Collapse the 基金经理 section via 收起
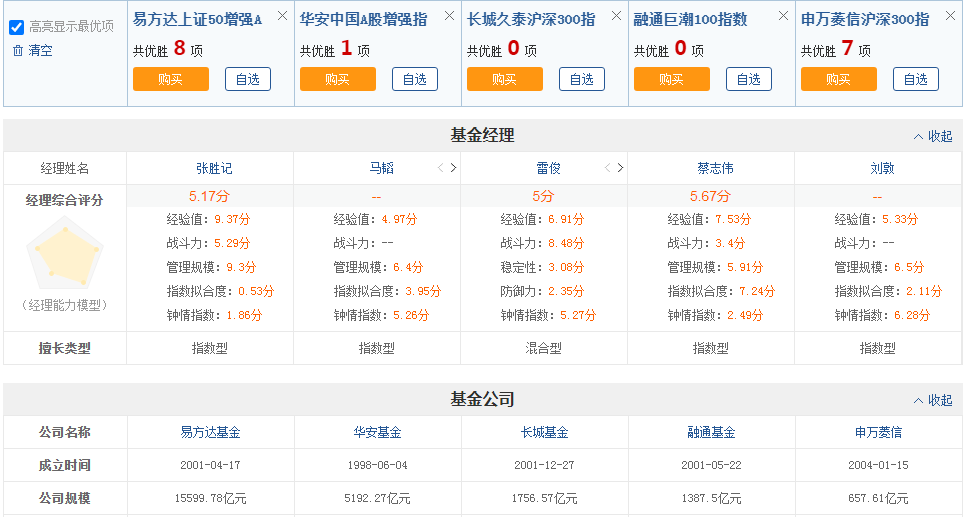This screenshot has width=963, height=517. pyautogui.click(x=933, y=136)
